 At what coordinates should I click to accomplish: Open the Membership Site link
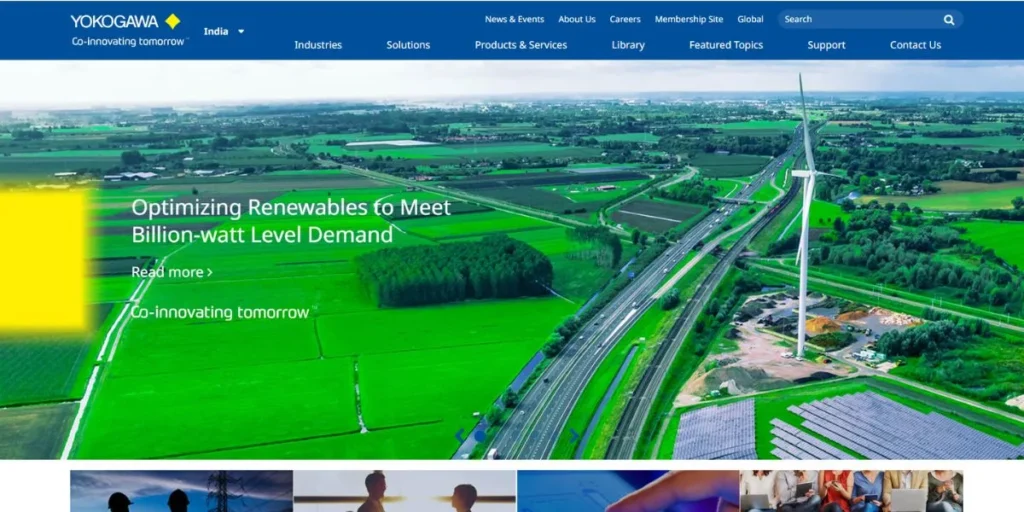click(689, 19)
